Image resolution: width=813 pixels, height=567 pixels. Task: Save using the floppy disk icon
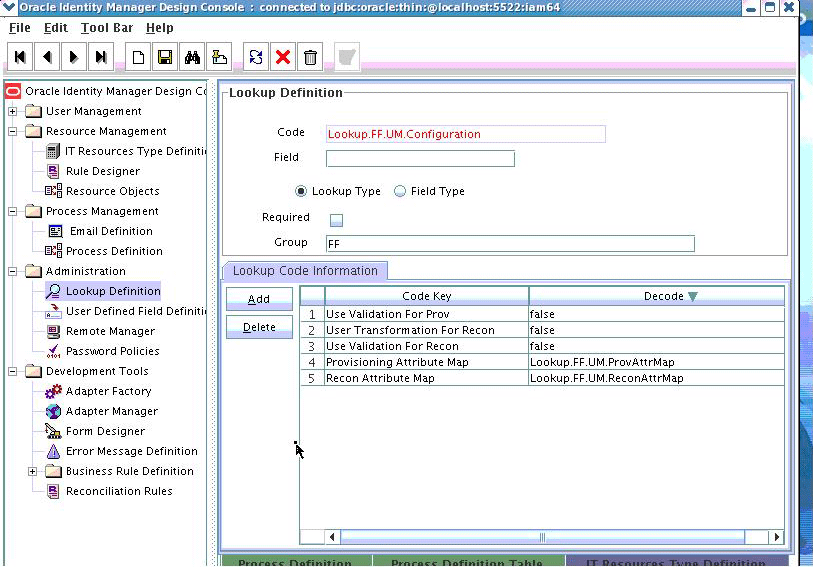[x=165, y=56]
